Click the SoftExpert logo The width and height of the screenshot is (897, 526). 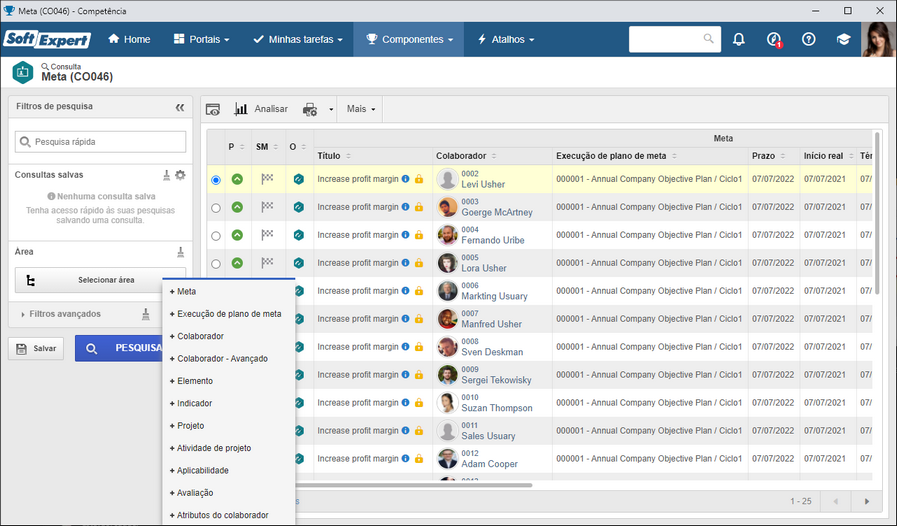47,39
